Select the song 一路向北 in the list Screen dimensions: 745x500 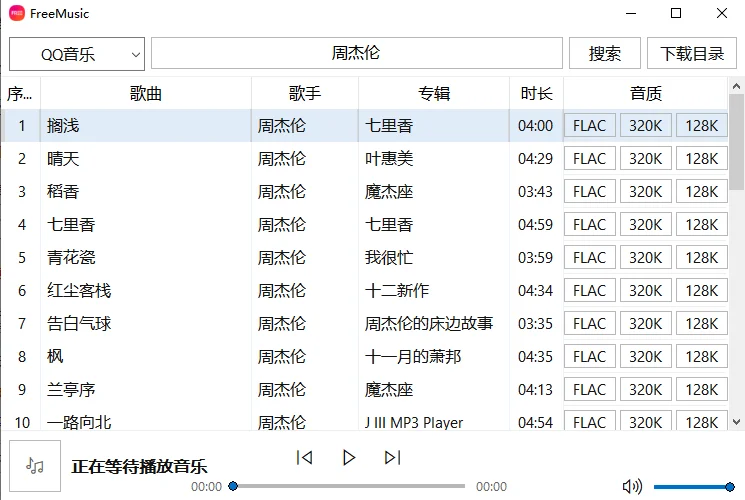[79, 422]
